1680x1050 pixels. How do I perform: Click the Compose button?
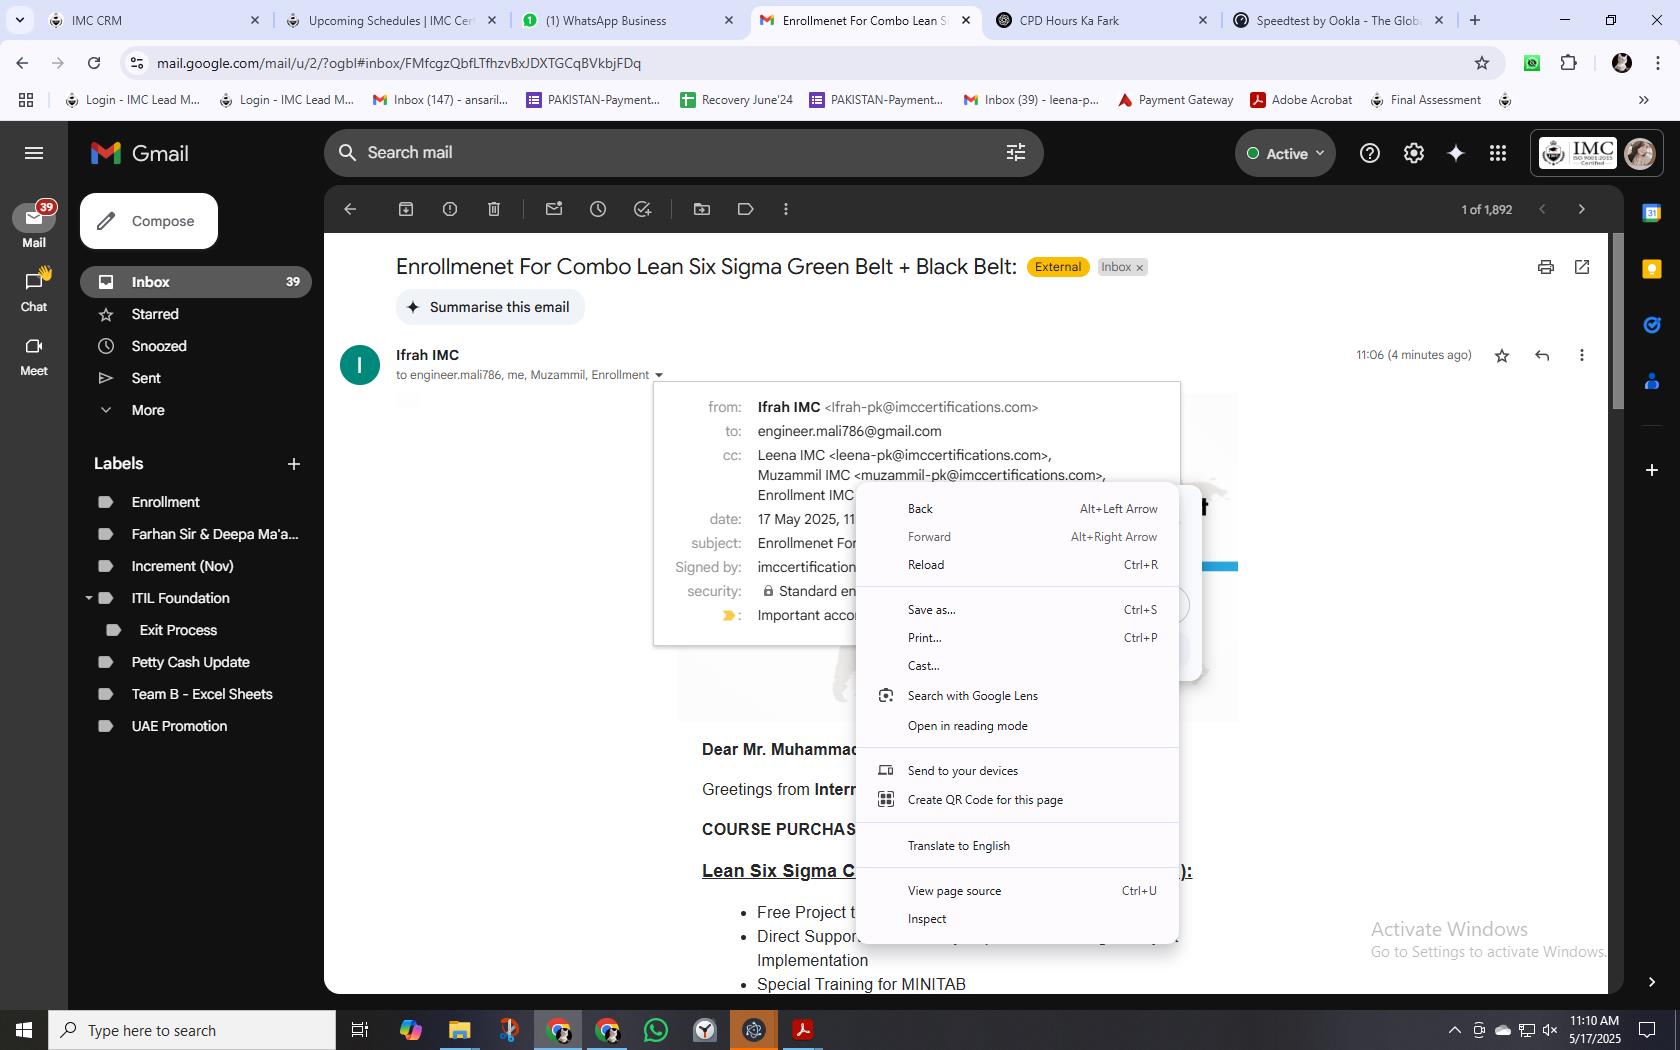[149, 221]
